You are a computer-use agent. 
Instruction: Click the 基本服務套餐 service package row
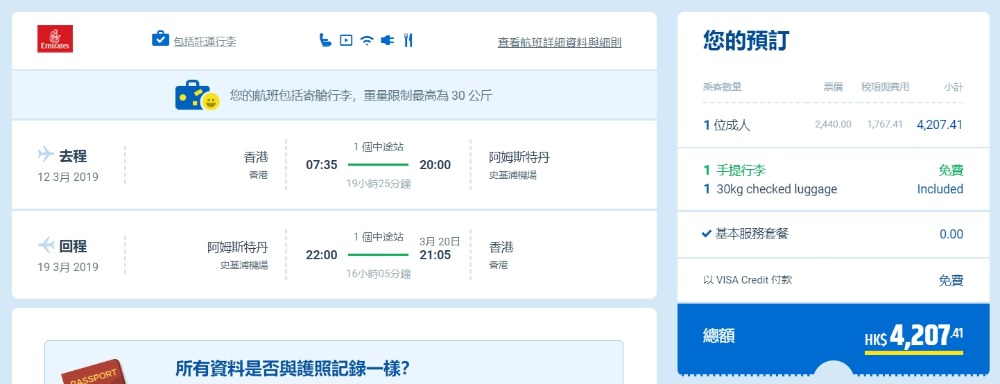click(x=833, y=234)
